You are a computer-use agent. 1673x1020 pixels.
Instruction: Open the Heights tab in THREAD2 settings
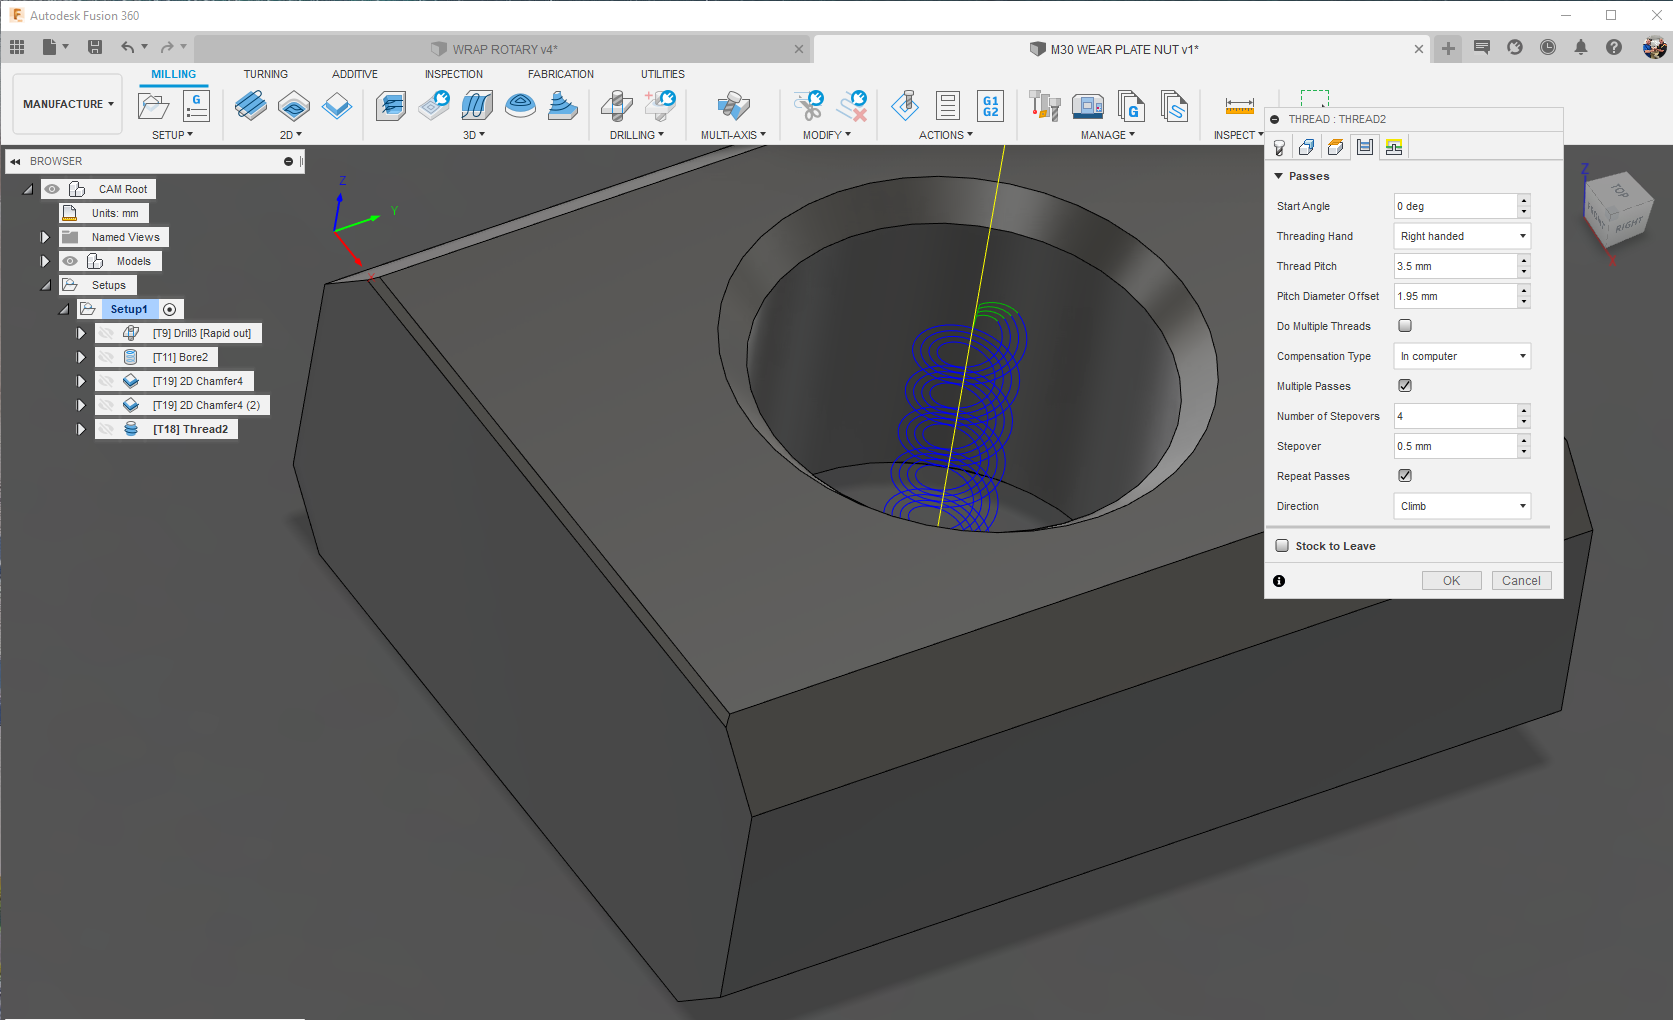[1336, 147]
